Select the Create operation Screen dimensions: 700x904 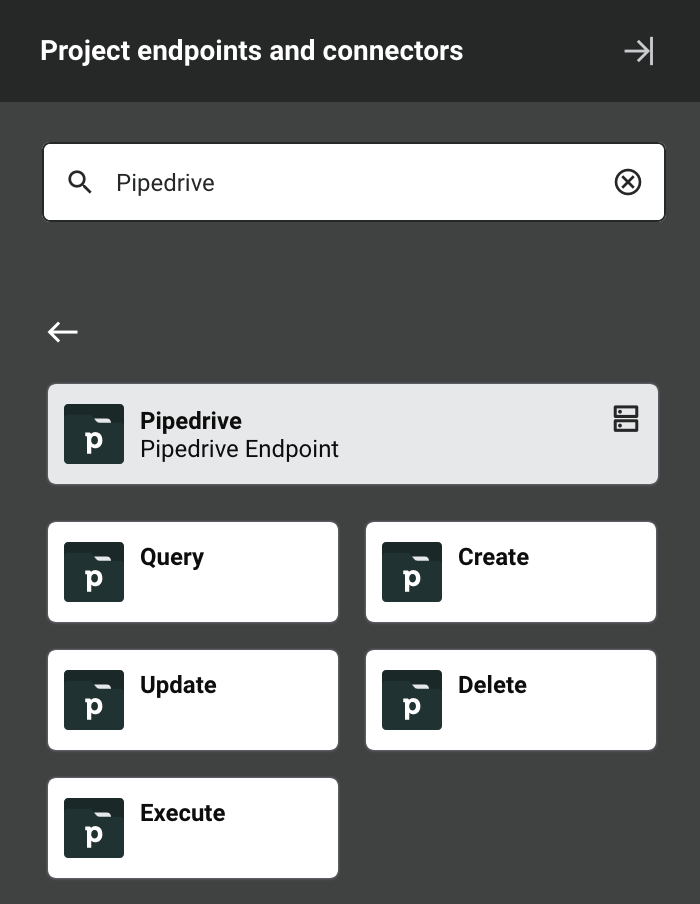pos(511,571)
